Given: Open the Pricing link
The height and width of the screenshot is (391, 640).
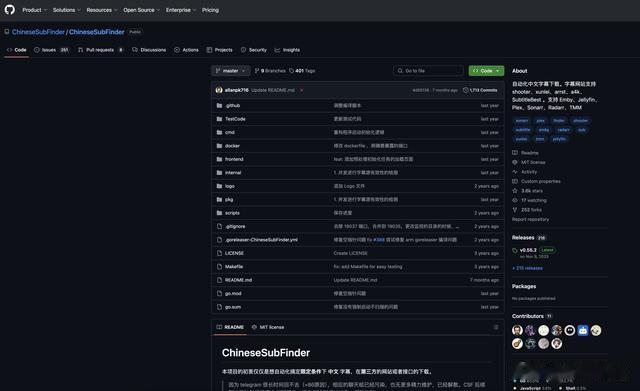Looking at the screenshot, I should 210,10.
